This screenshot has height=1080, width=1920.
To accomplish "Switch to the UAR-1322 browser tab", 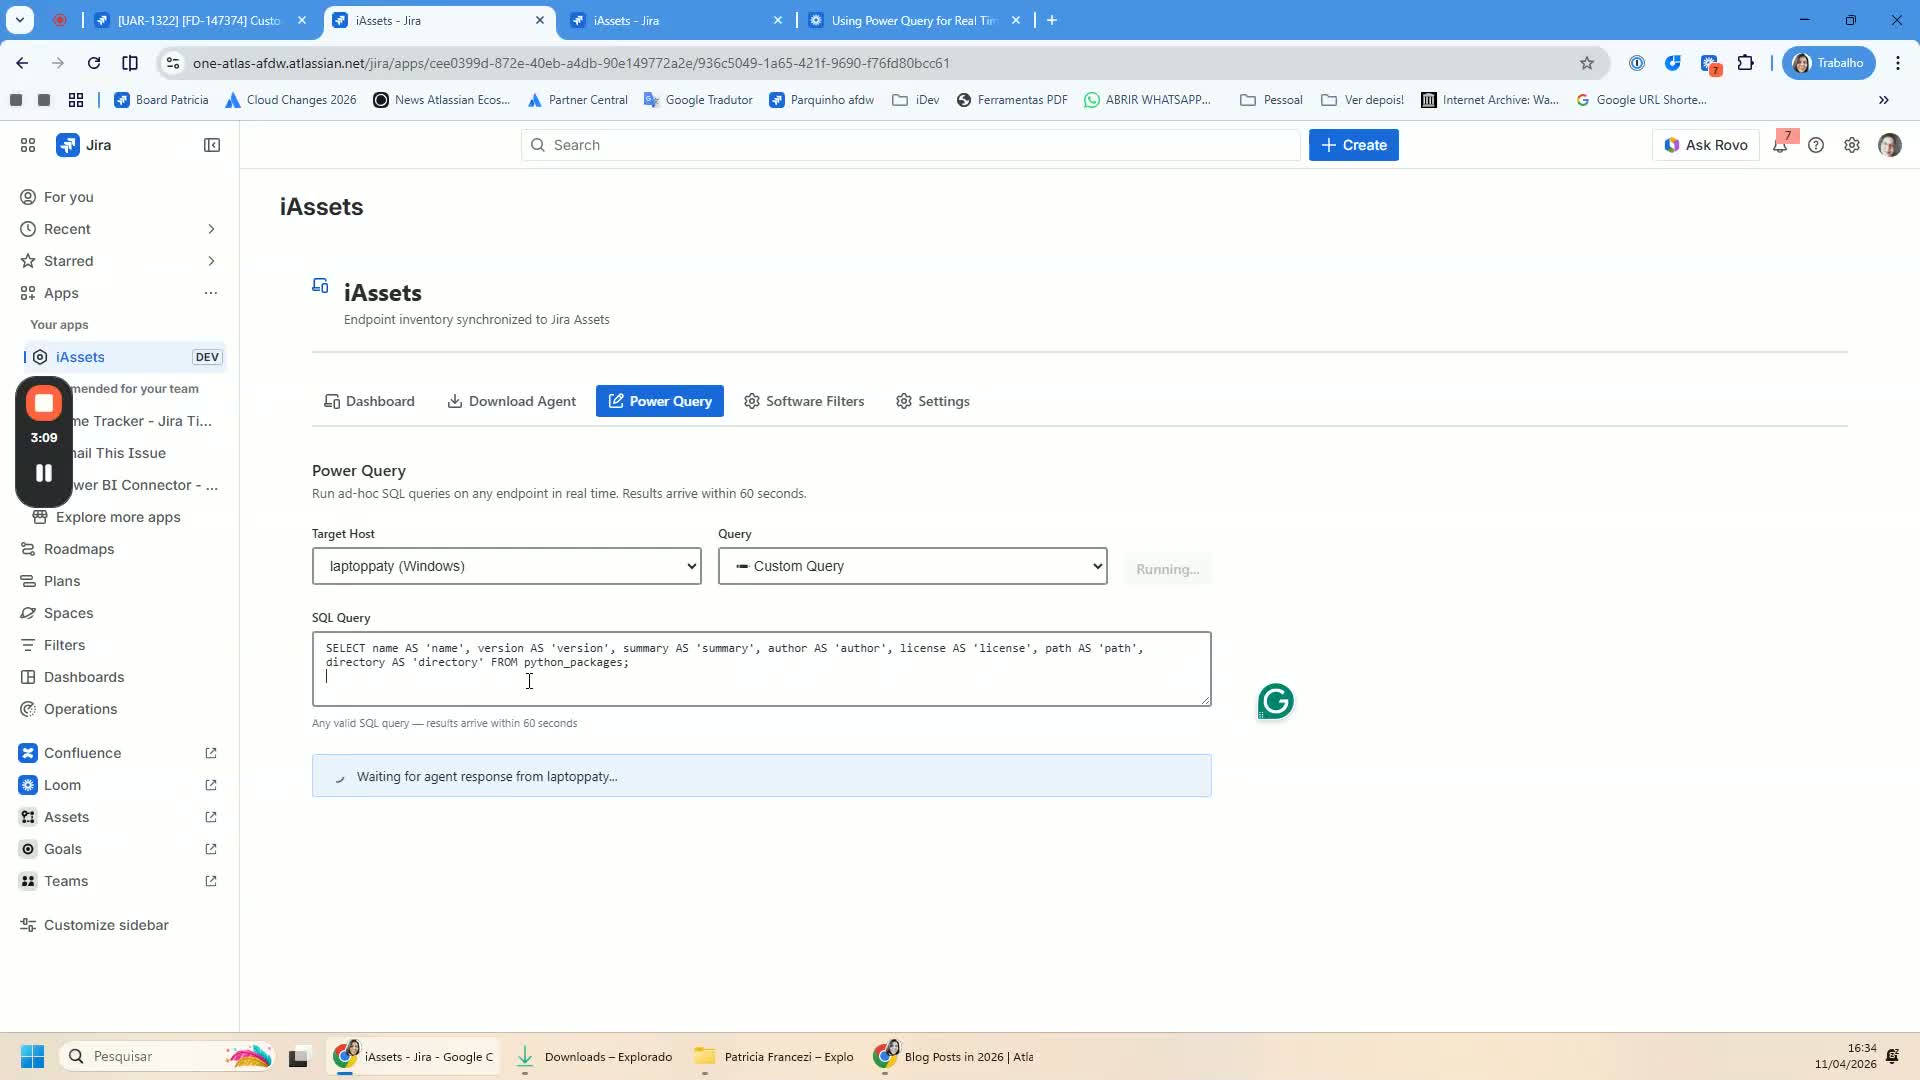I will point(199,20).
